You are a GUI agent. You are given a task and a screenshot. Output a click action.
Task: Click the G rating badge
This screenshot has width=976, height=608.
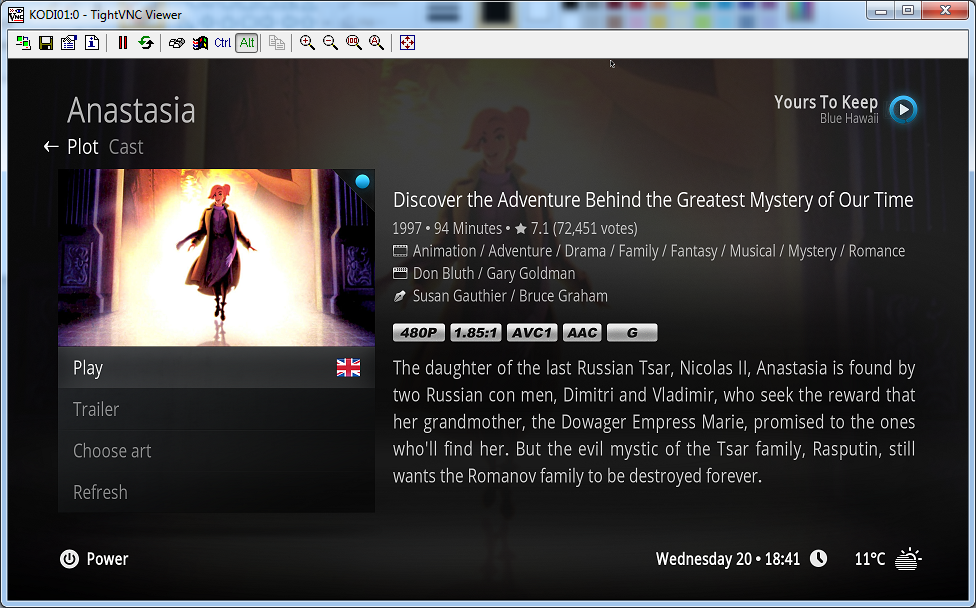click(x=632, y=333)
